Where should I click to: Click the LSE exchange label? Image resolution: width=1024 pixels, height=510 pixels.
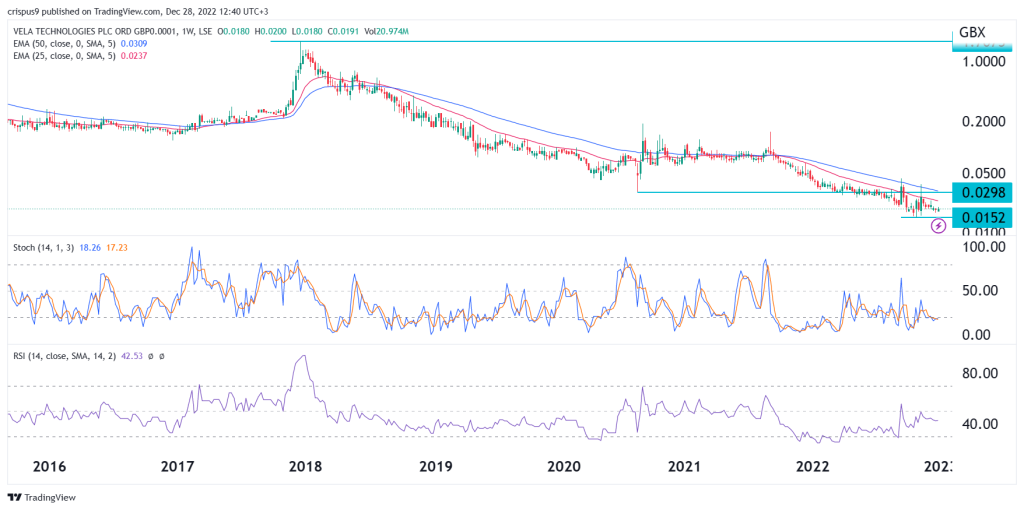point(206,32)
